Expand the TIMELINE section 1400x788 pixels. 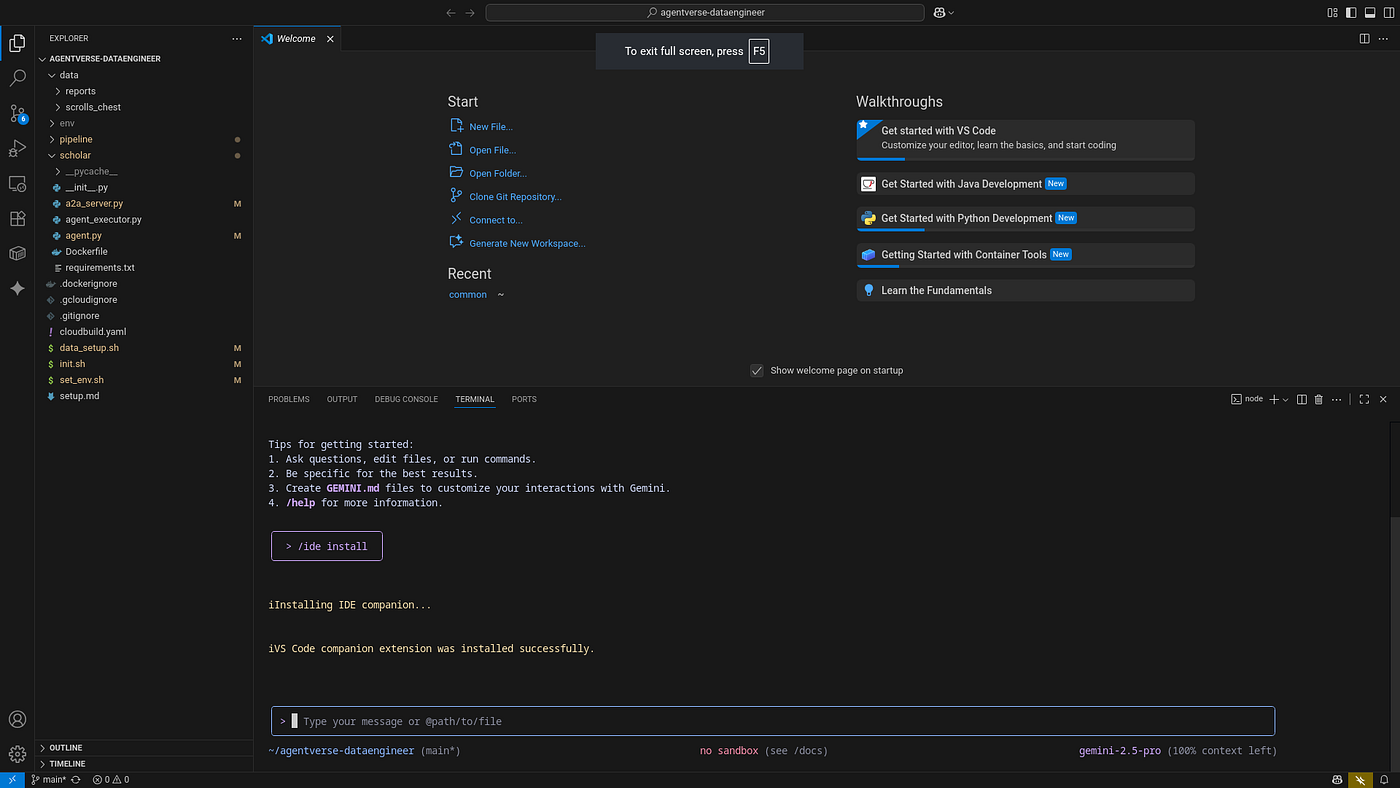144,763
